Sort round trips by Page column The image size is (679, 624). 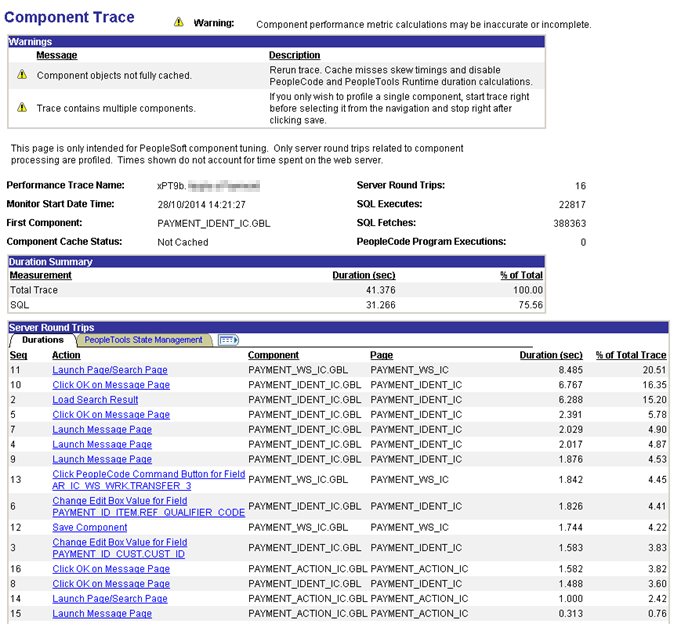[382, 355]
